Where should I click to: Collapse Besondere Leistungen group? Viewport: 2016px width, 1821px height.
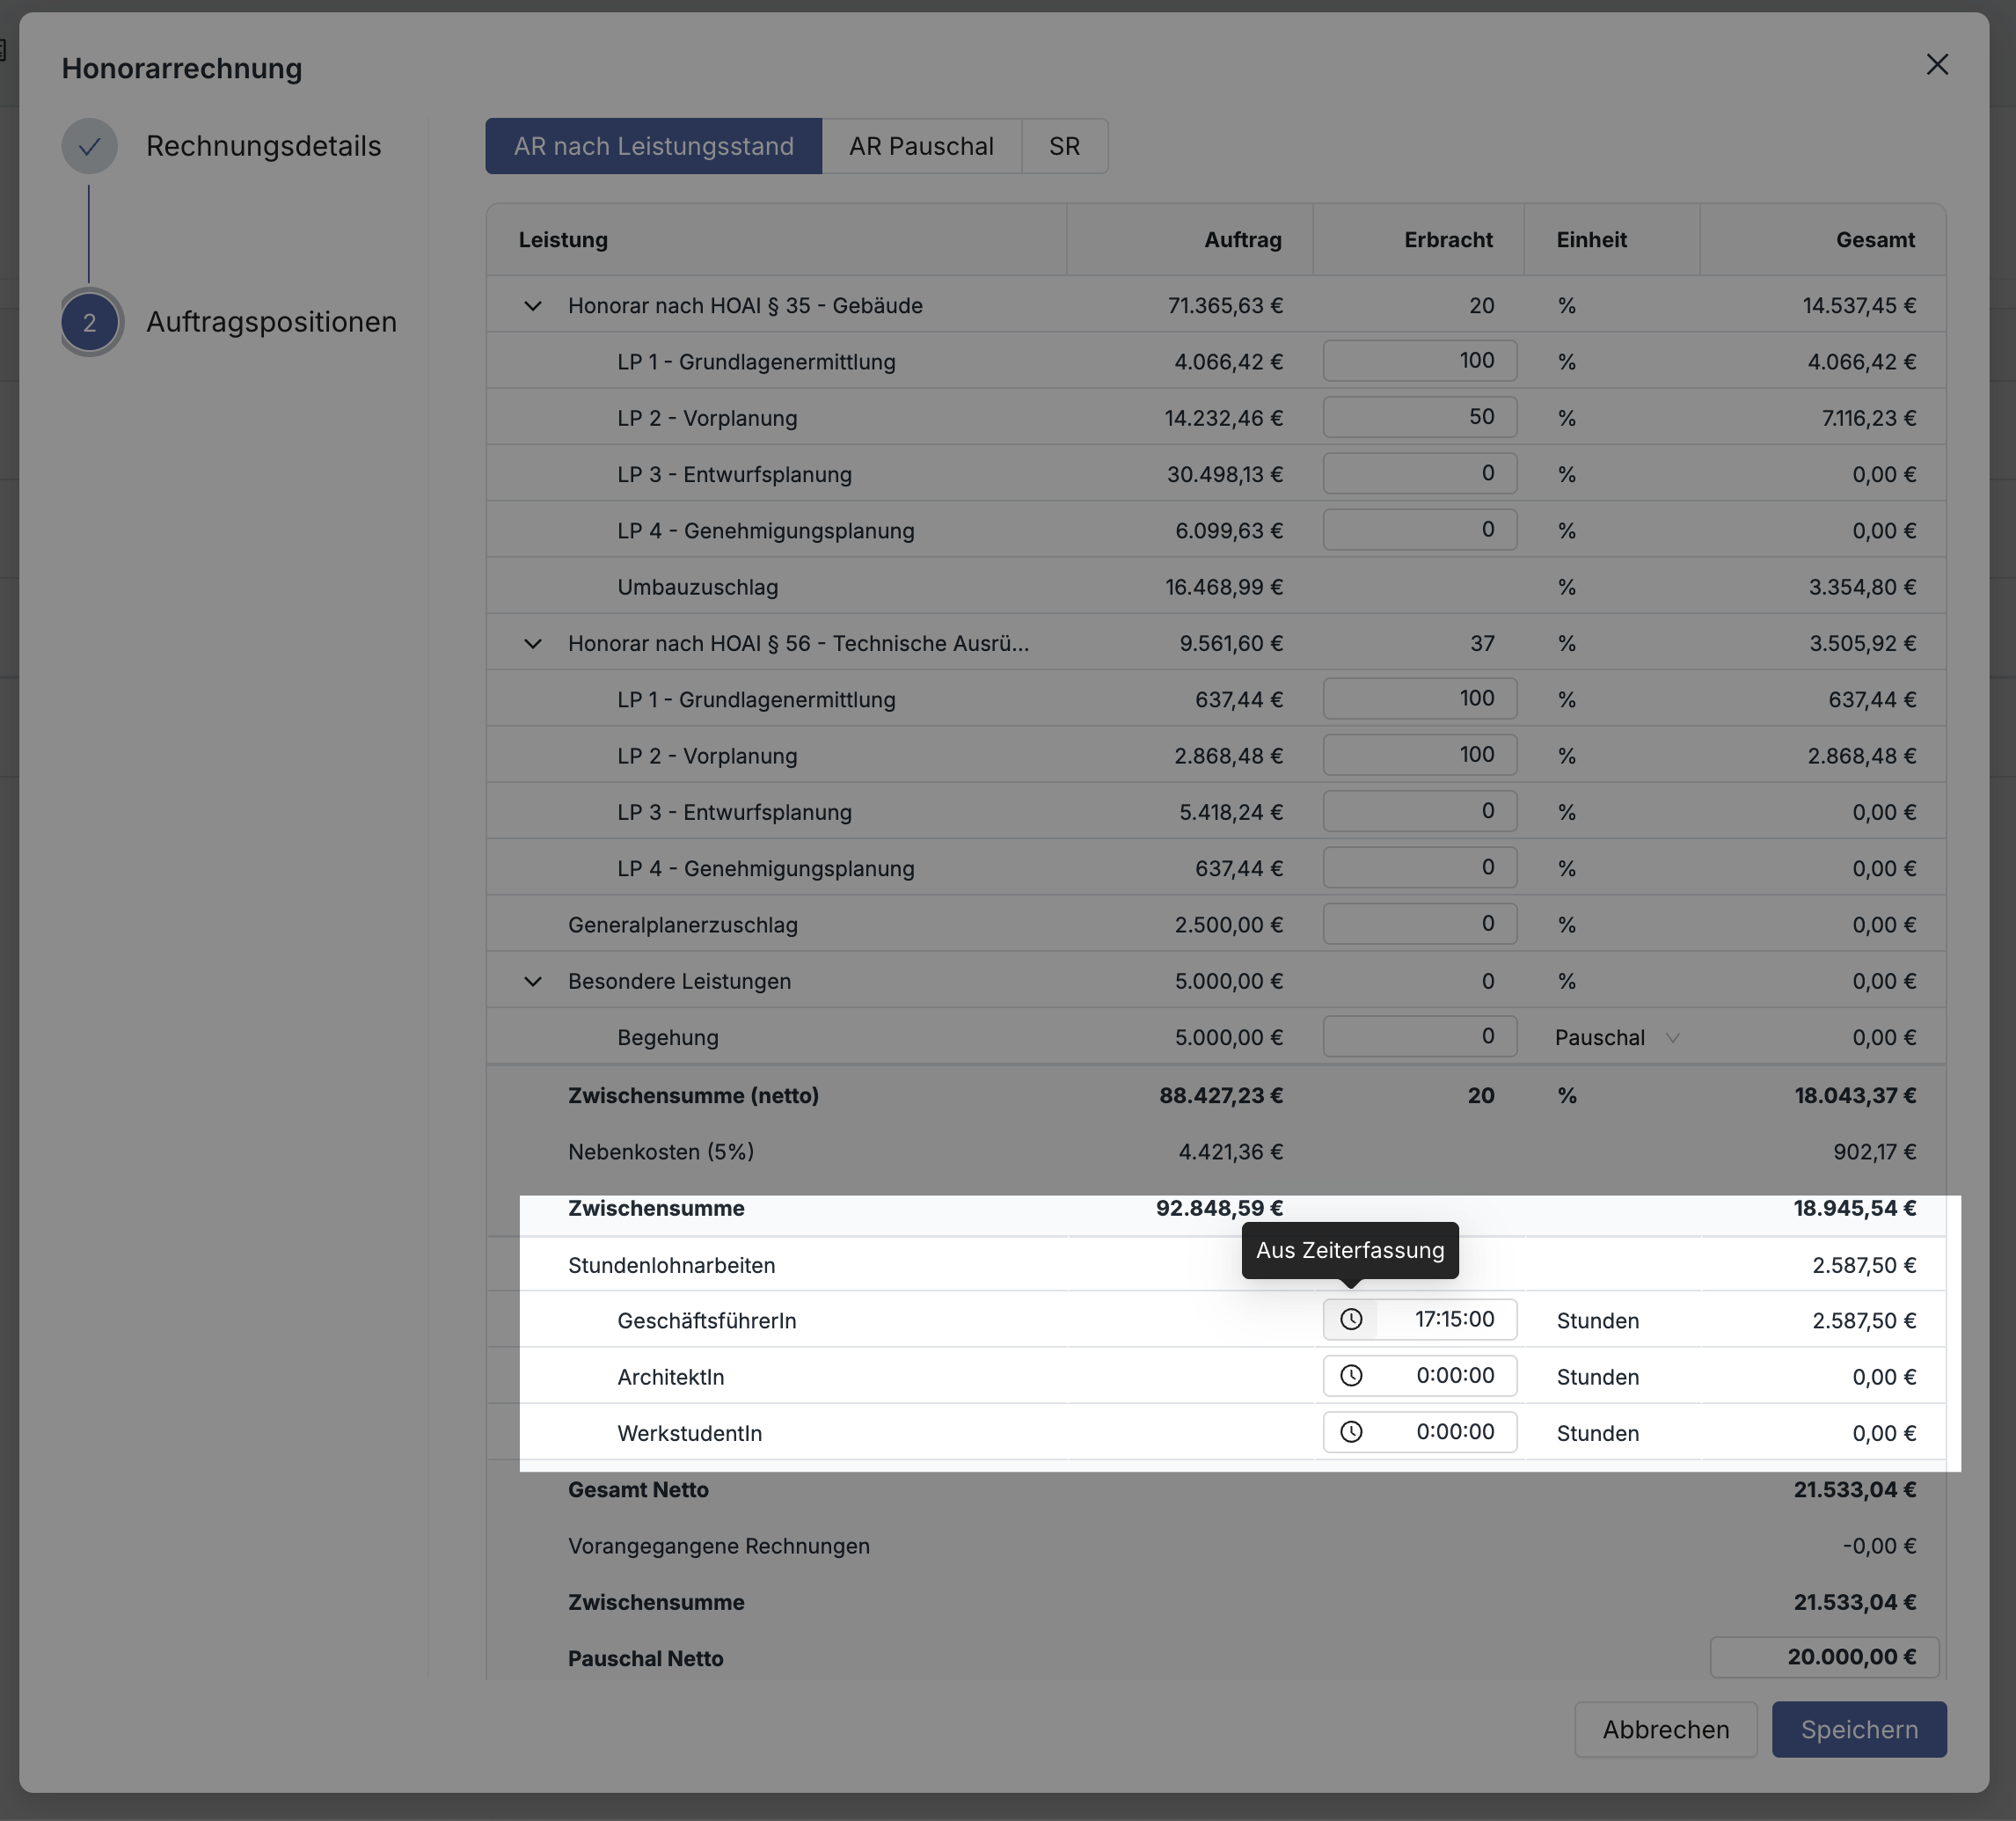click(x=533, y=982)
